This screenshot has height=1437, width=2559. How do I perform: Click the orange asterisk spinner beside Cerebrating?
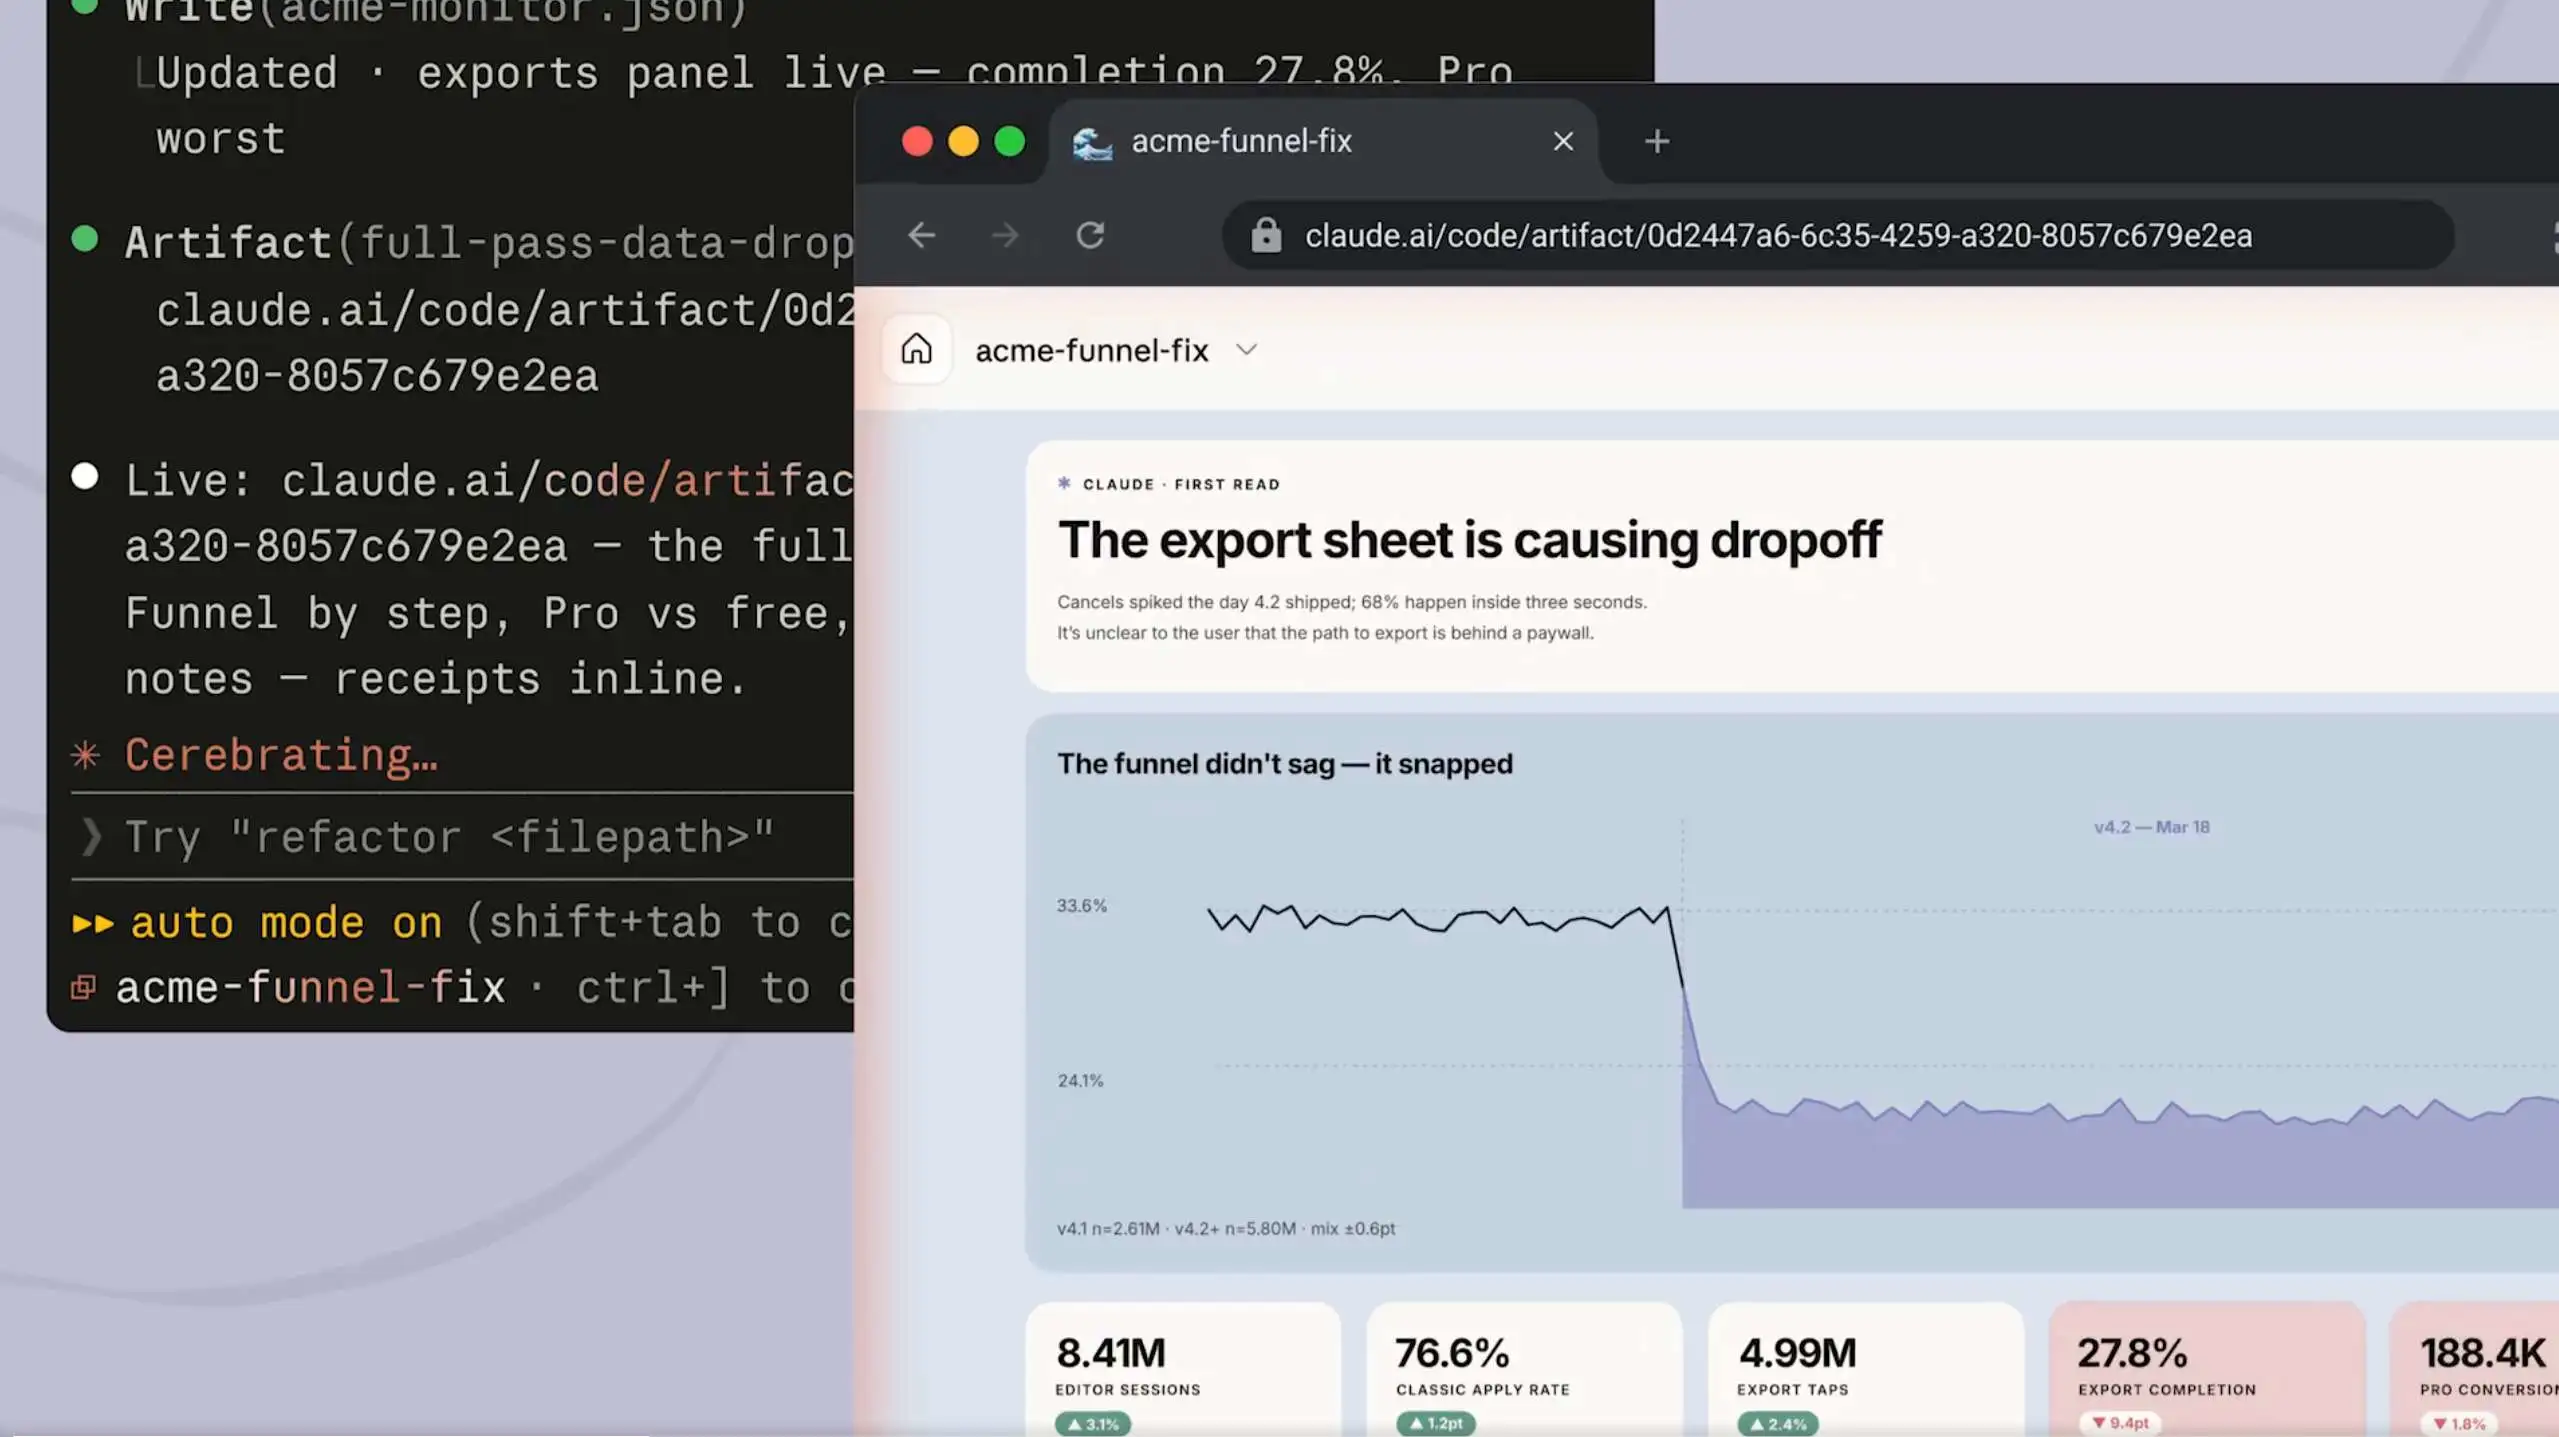[x=86, y=755]
